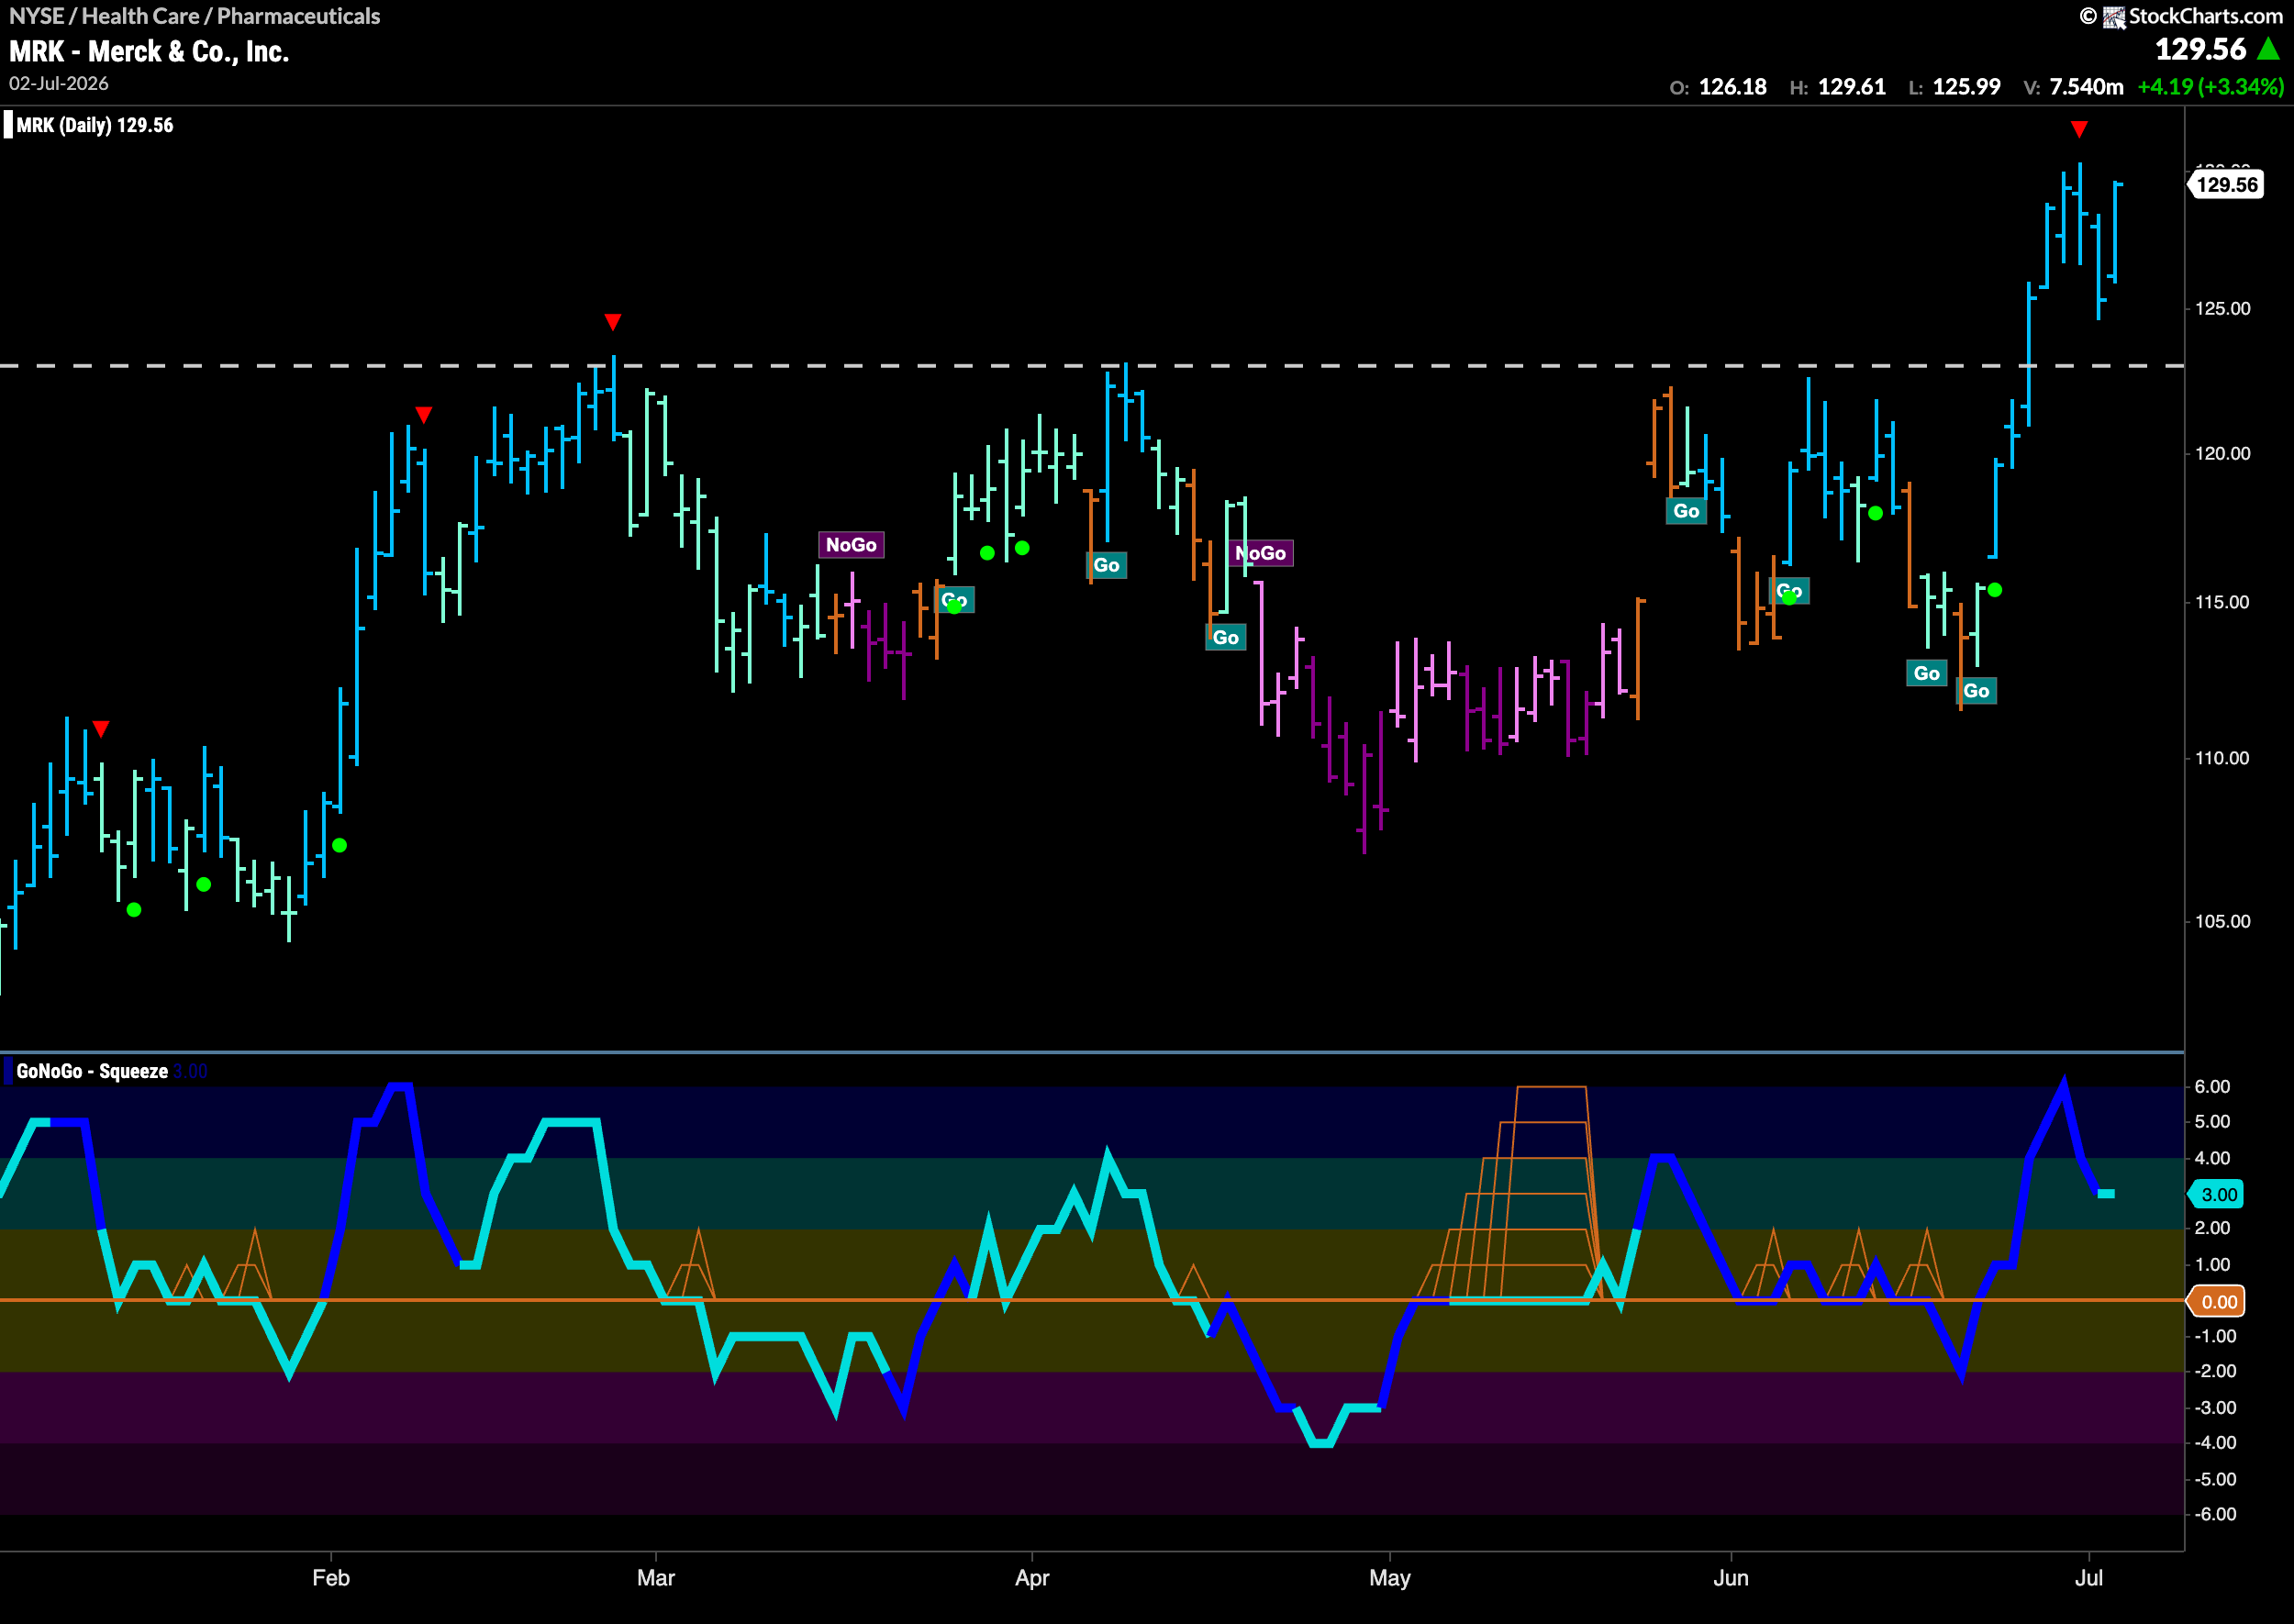Image resolution: width=2294 pixels, height=1624 pixels.
Task: Click the NoGo label in April
Action: pyautogui.click(x=1261, y=553)
